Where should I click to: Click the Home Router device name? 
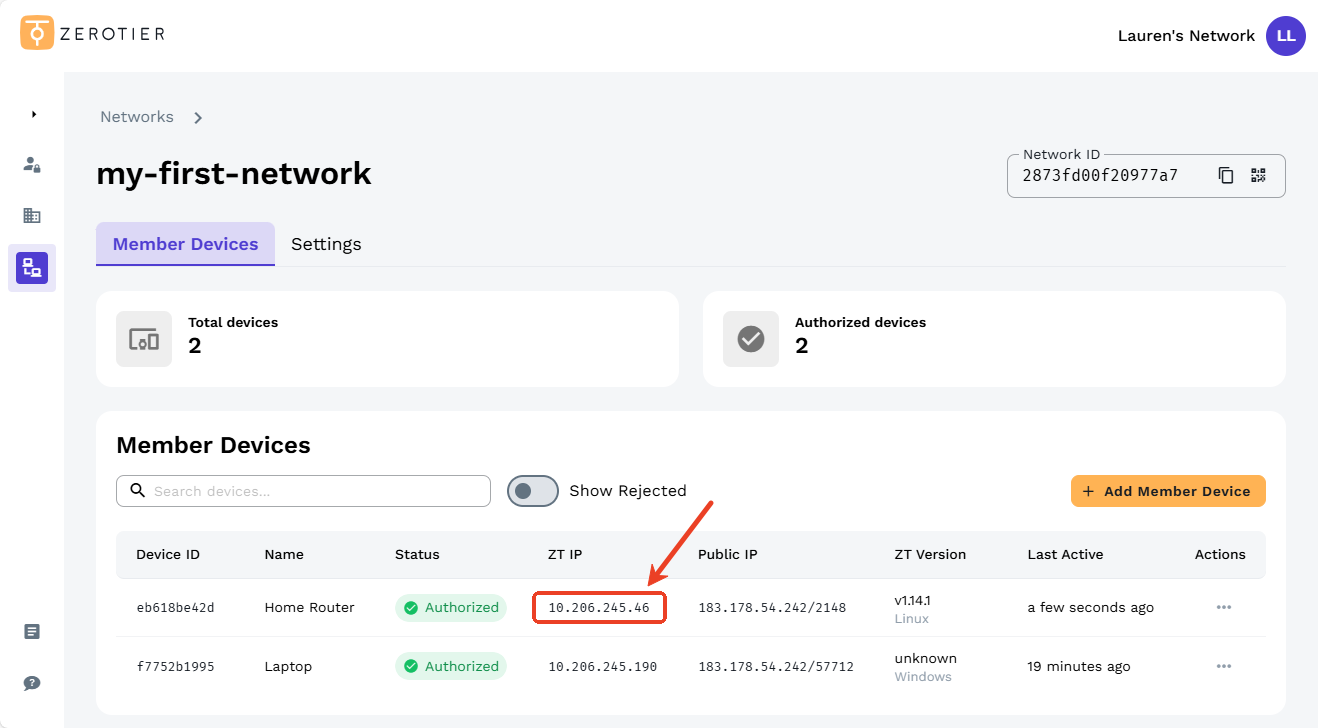(x=309, y=608)
